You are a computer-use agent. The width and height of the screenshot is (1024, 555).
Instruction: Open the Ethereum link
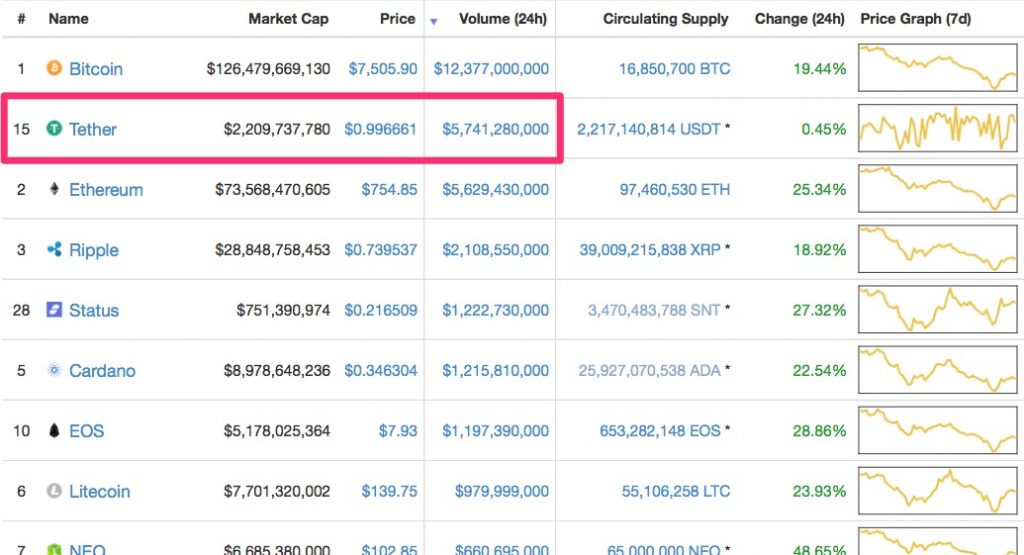pos(106,189)
